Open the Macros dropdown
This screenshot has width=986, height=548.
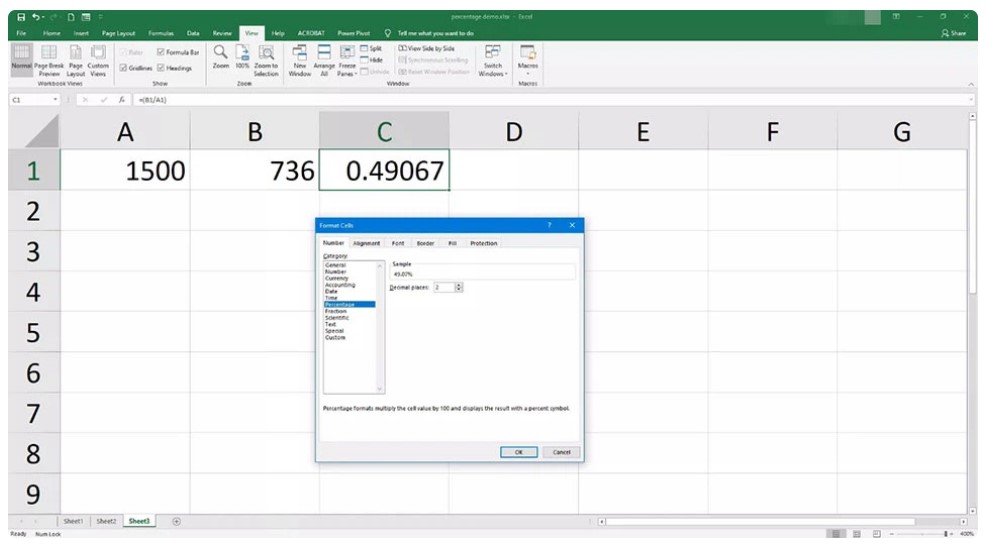tap(528, 60)
